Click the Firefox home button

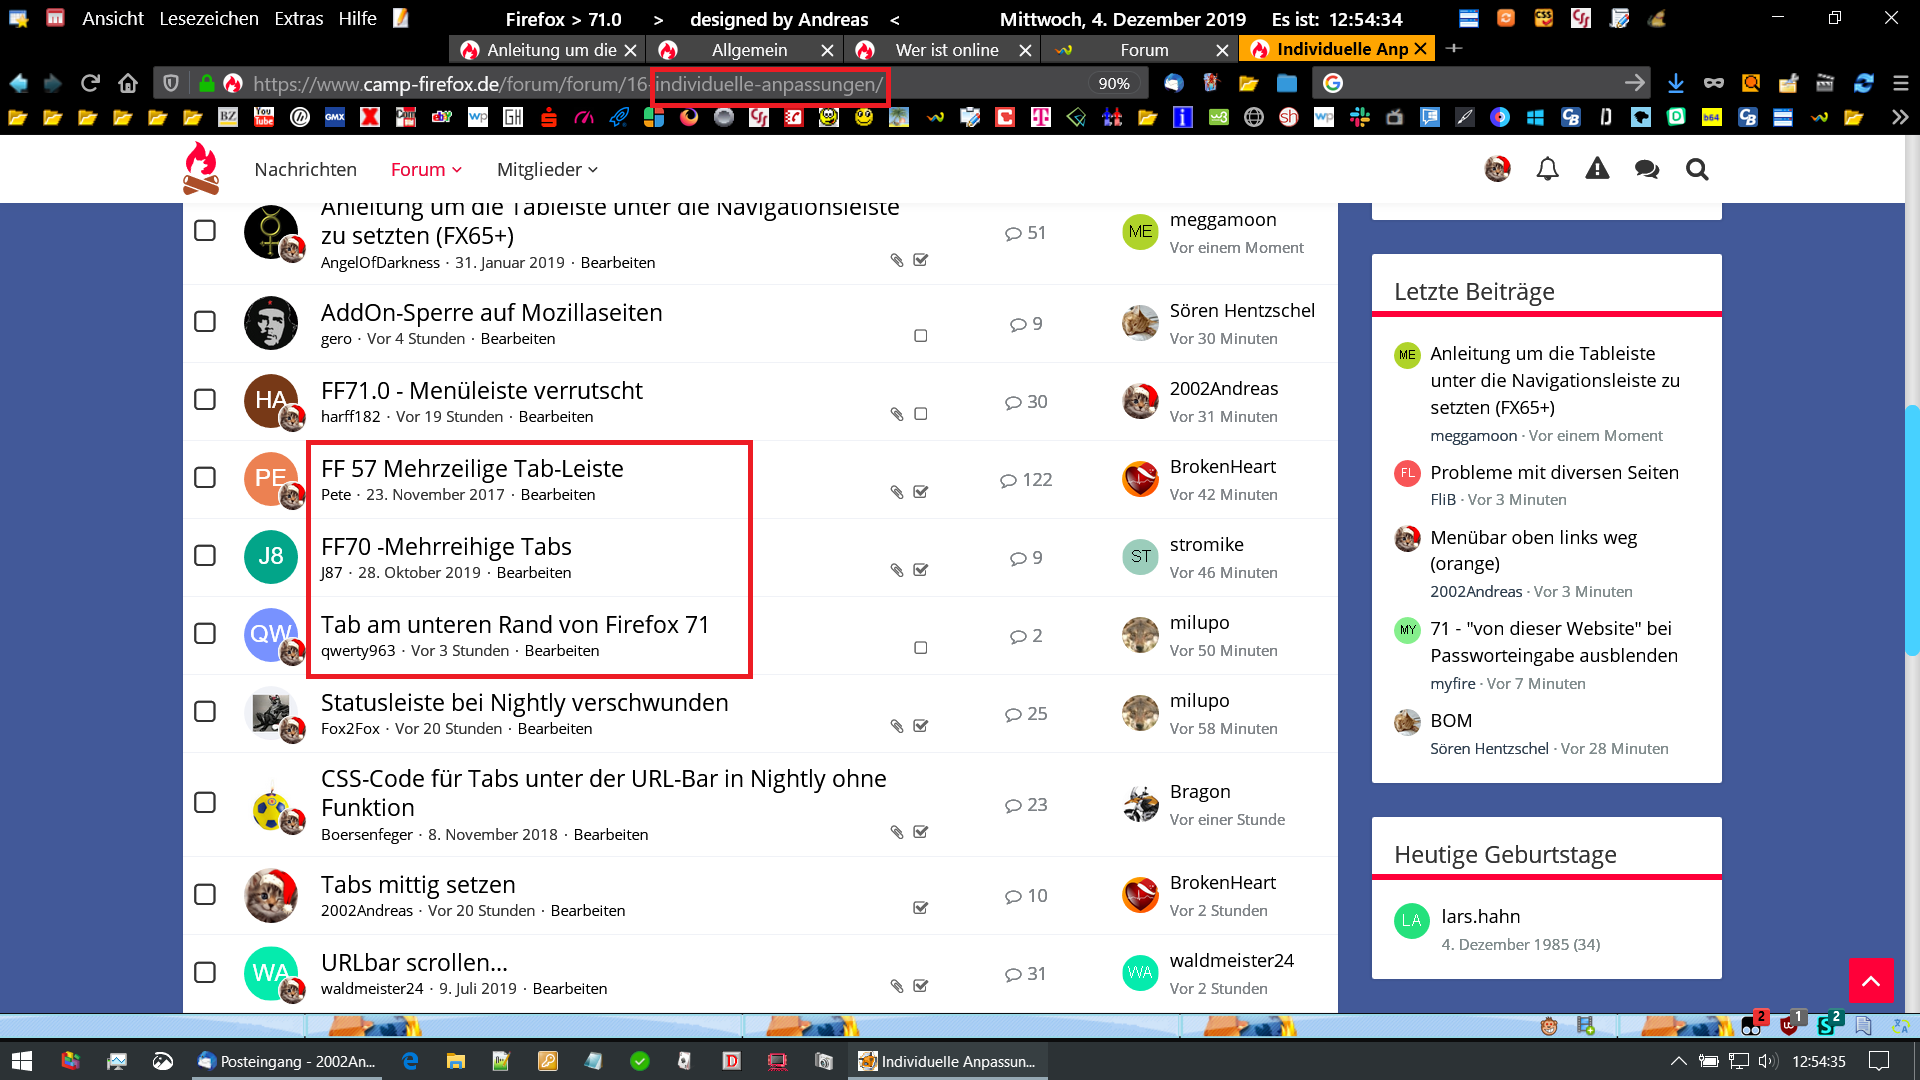click(127, 83)
